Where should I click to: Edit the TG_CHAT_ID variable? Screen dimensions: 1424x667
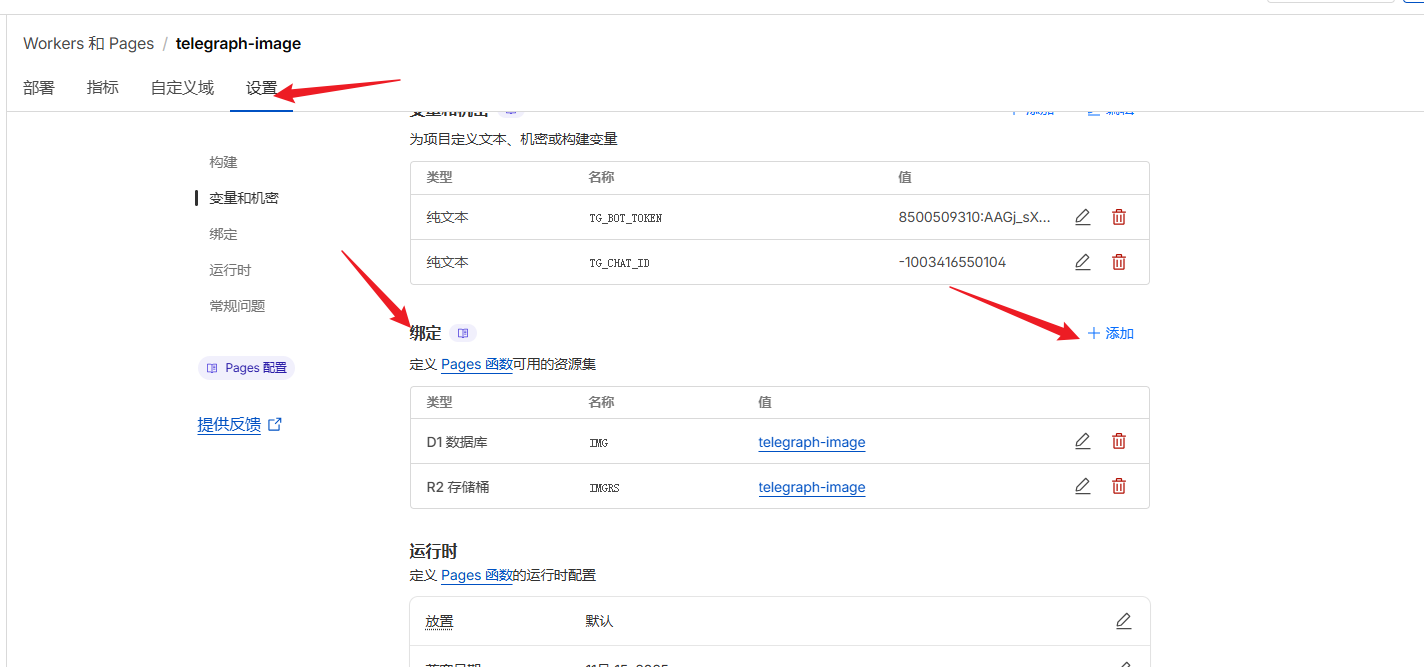coord(1082,262)
